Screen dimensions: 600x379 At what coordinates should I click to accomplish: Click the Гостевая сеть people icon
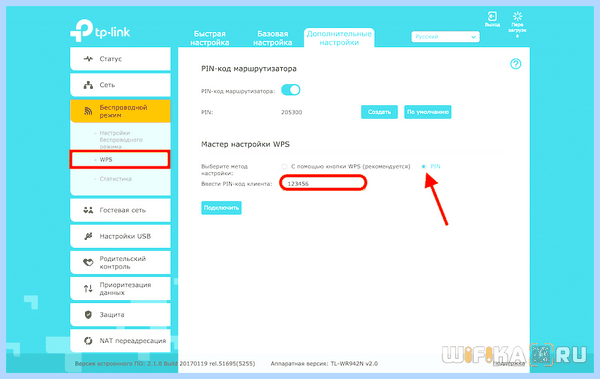(88, 210)
